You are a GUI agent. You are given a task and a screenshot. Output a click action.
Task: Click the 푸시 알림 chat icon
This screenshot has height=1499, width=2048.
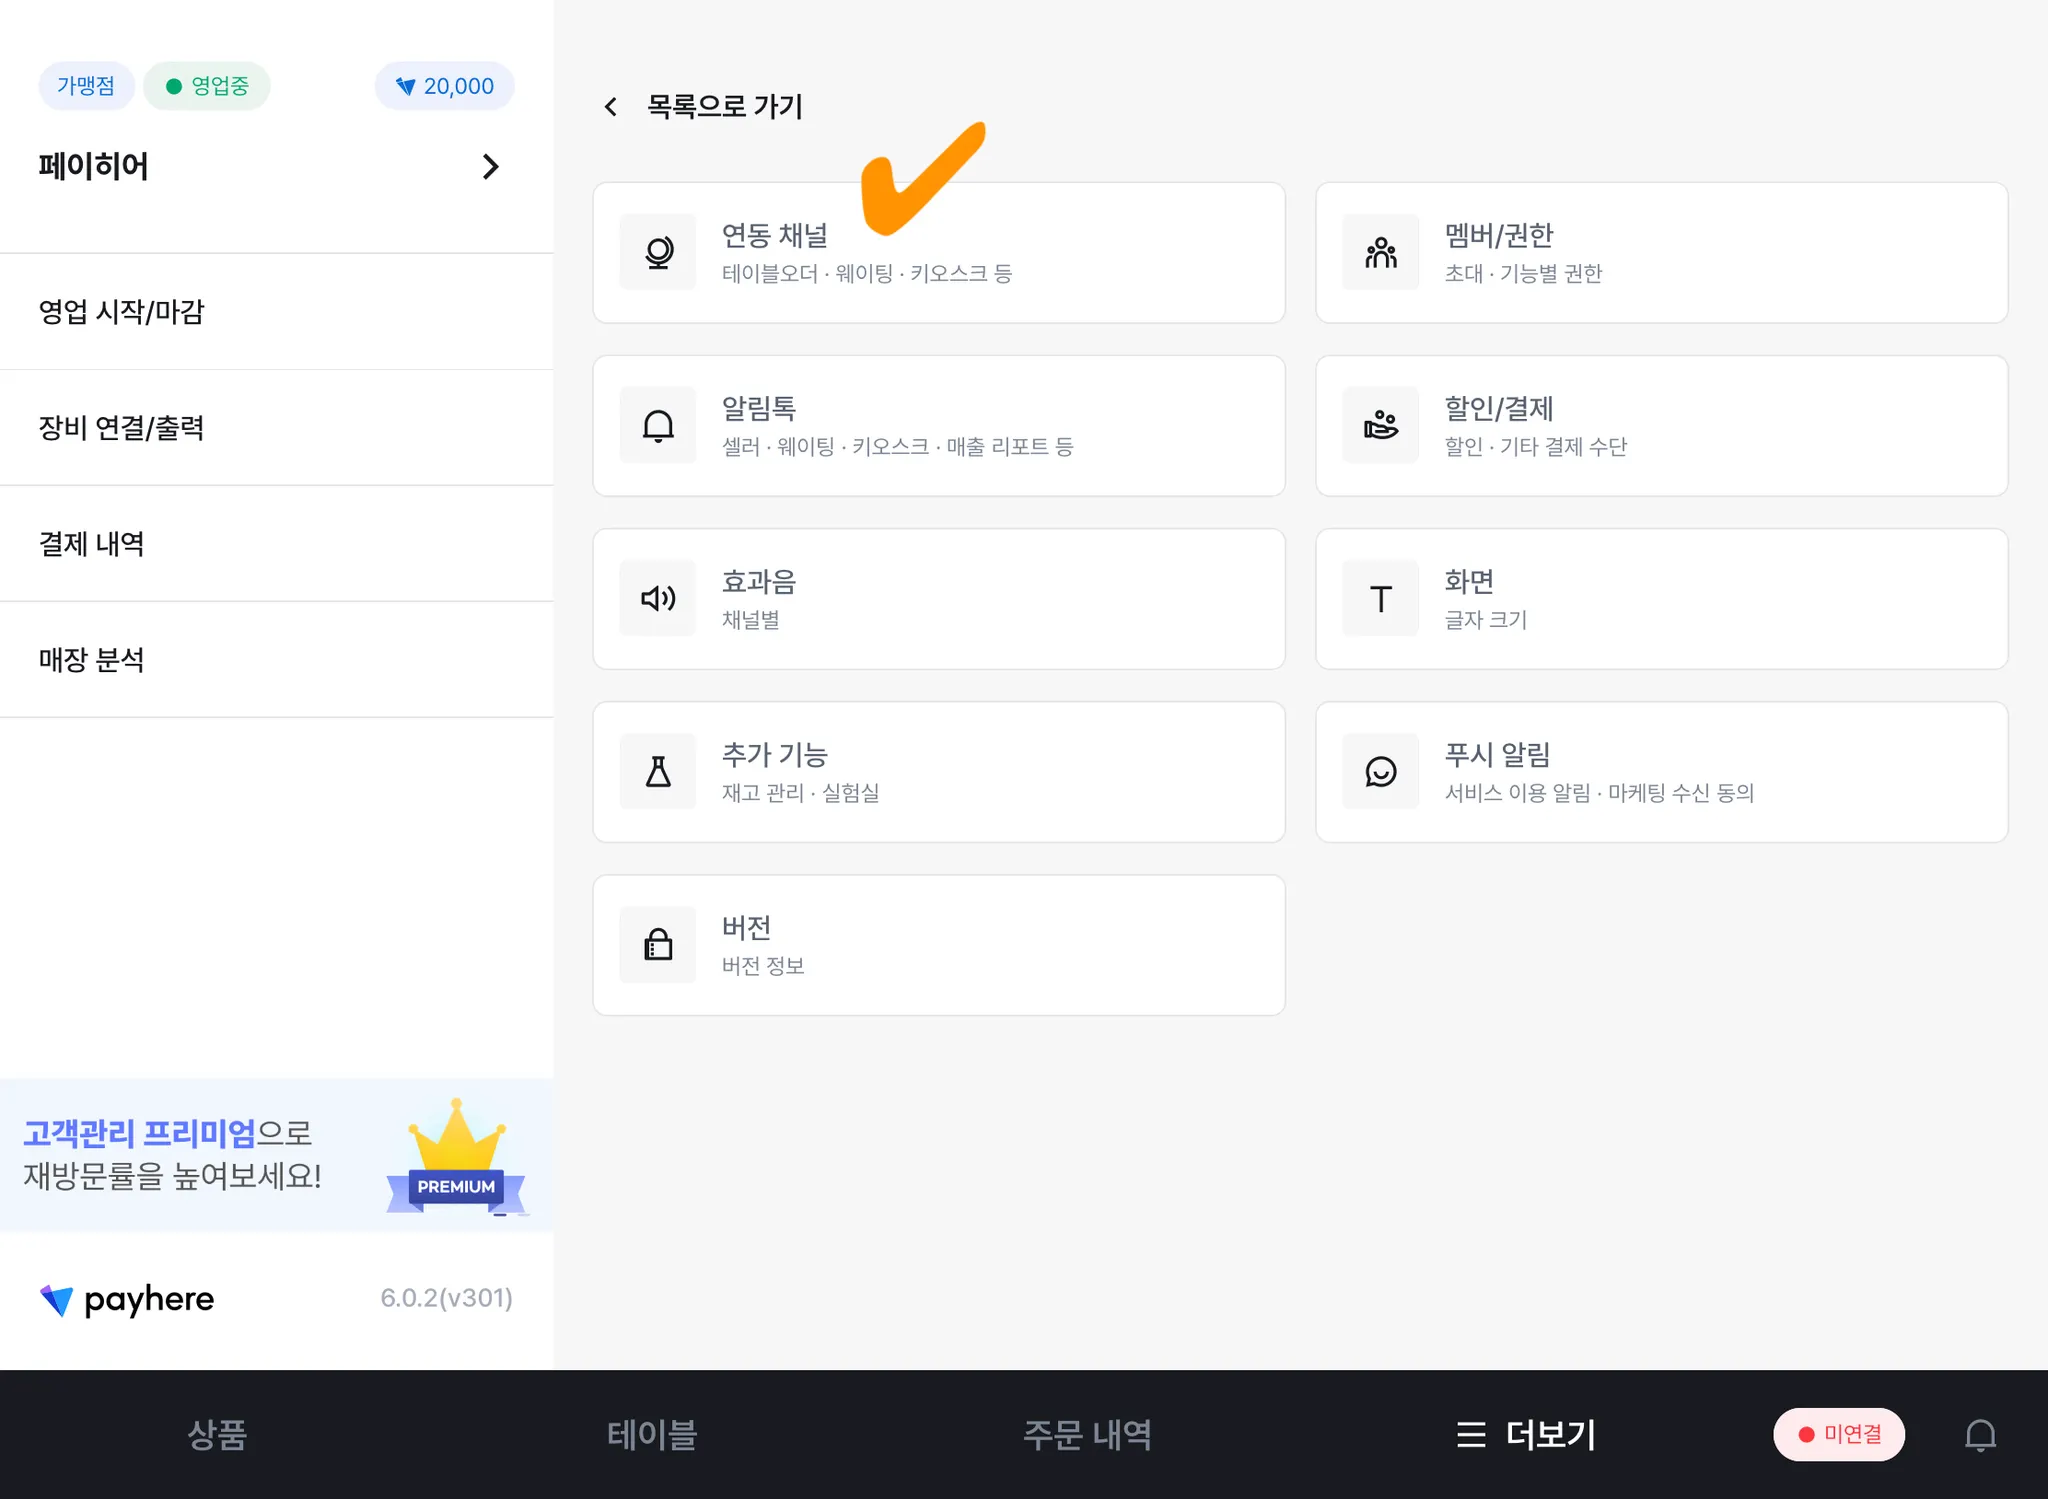[1380, 771]
